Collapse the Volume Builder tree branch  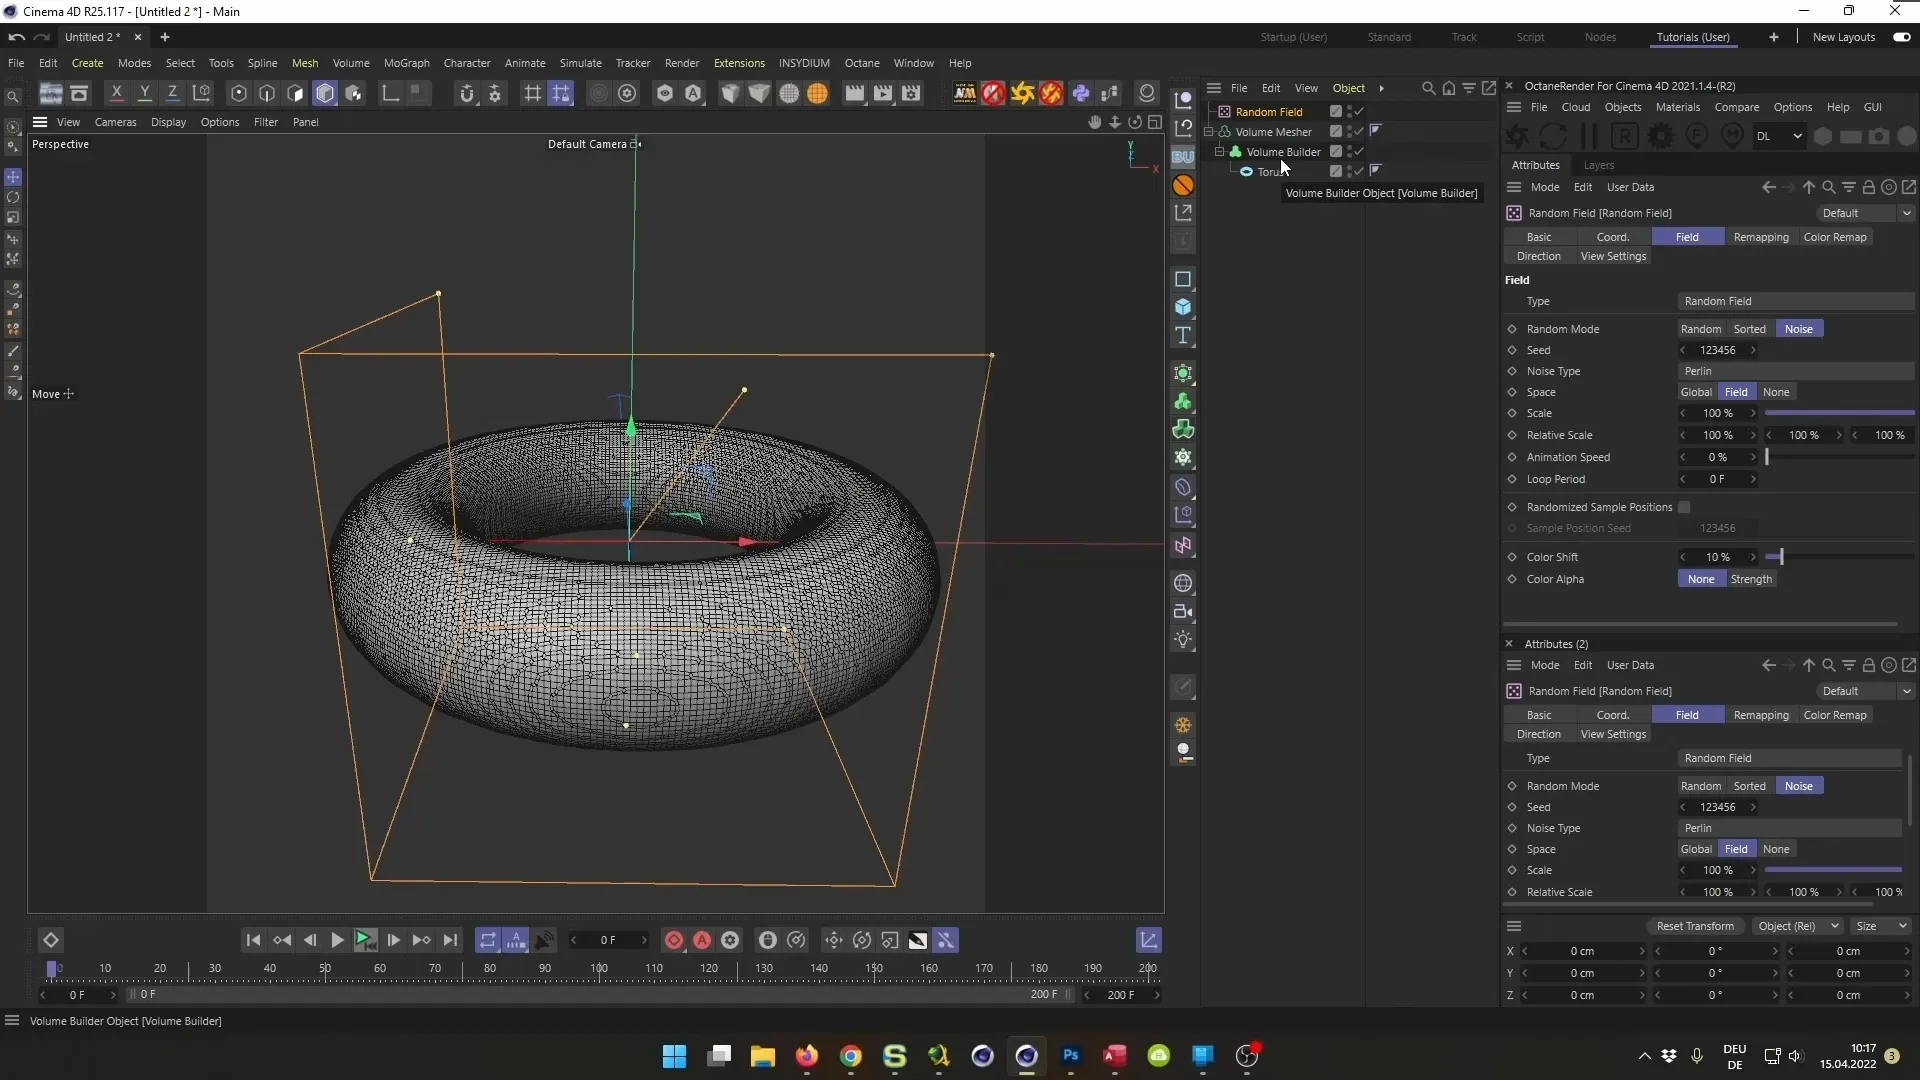[1220, 152]
